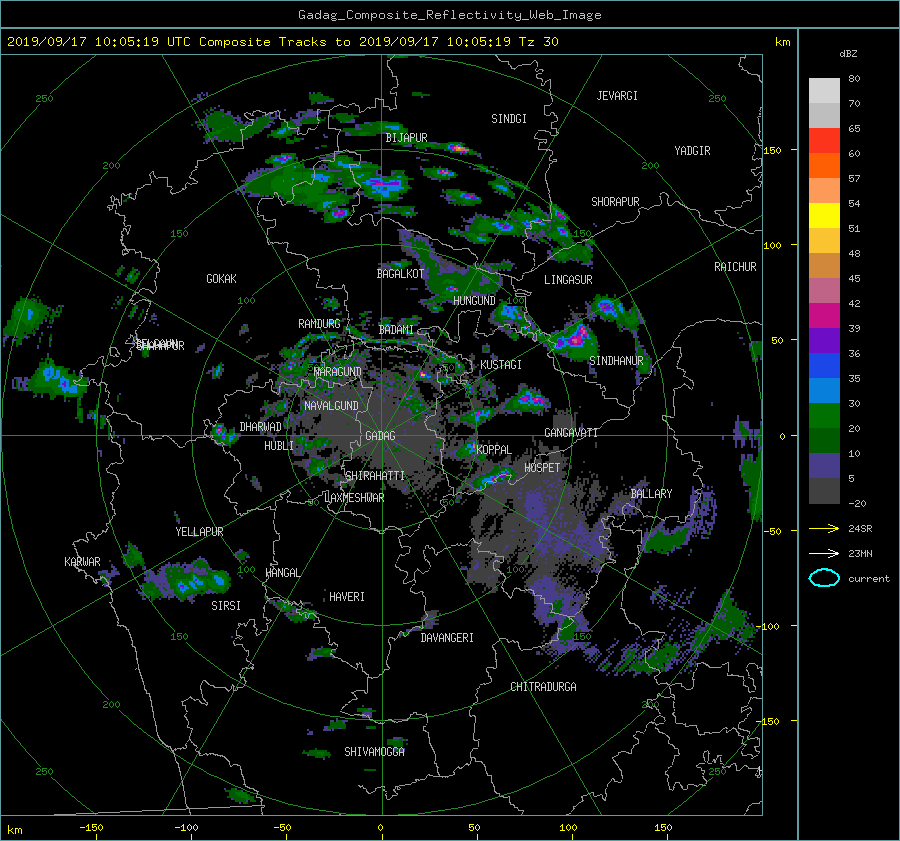Click the cyan 'current' ellipse legend icon
This screenshot has width=900, height=841.
point(824,578)
